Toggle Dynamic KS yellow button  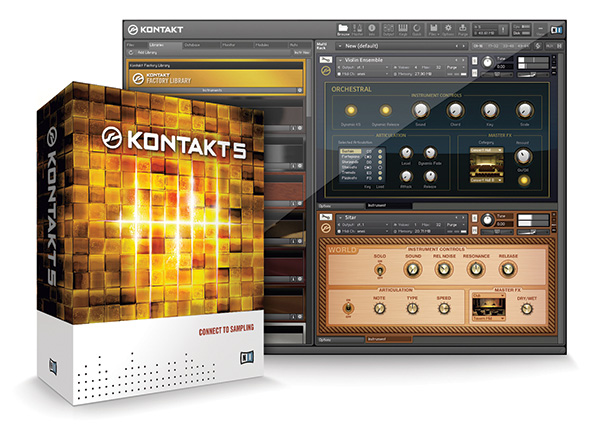[x=351, y=110]
